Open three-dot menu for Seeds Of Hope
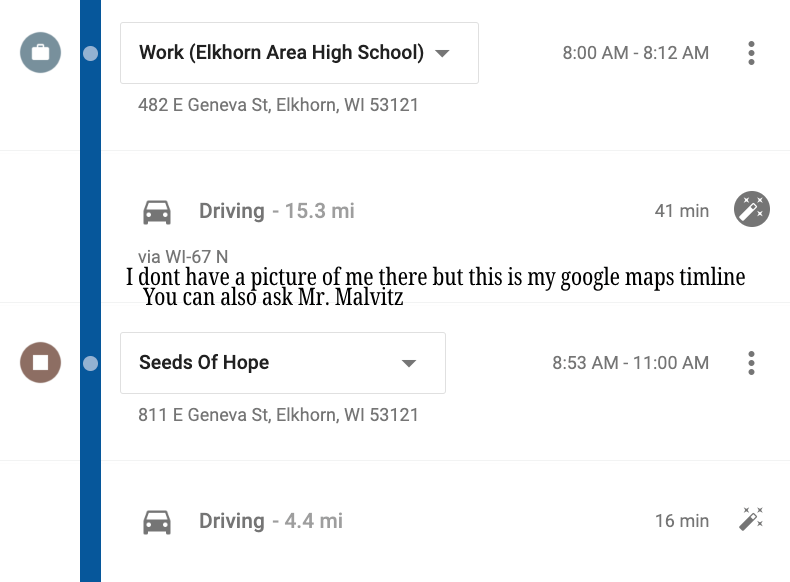 (751, 363)
